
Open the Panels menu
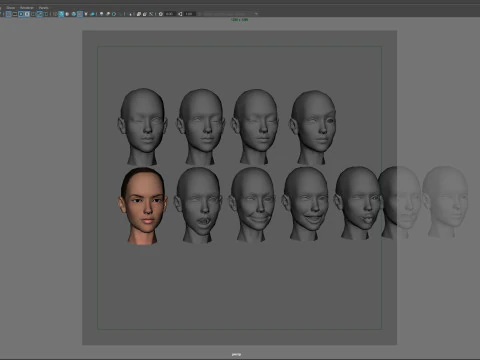[43, 8]
